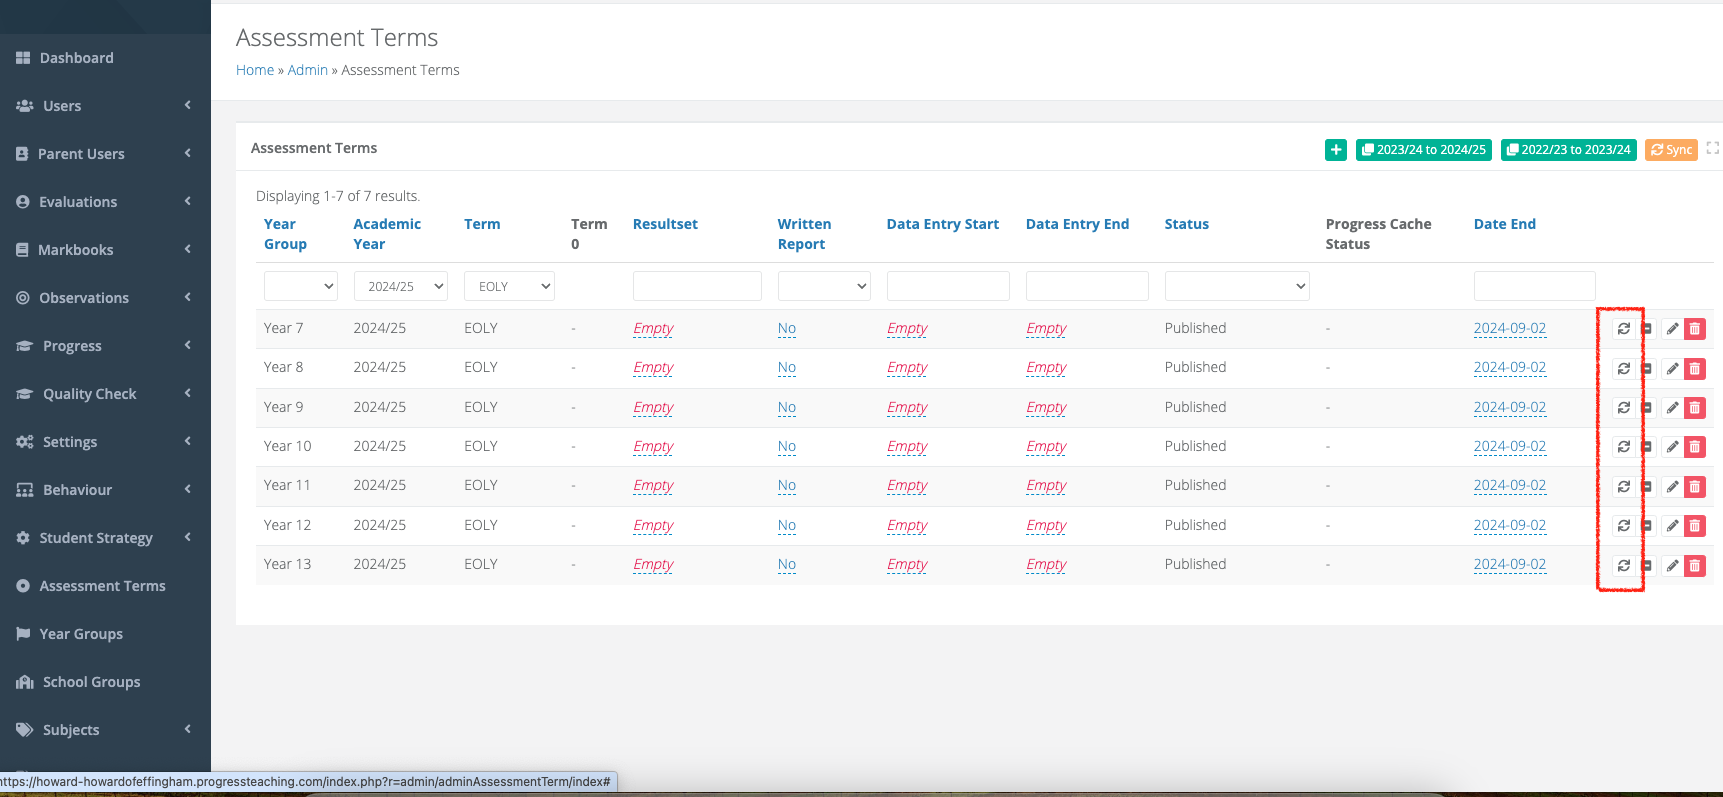Click the Settings gears icon

(25, 442)
